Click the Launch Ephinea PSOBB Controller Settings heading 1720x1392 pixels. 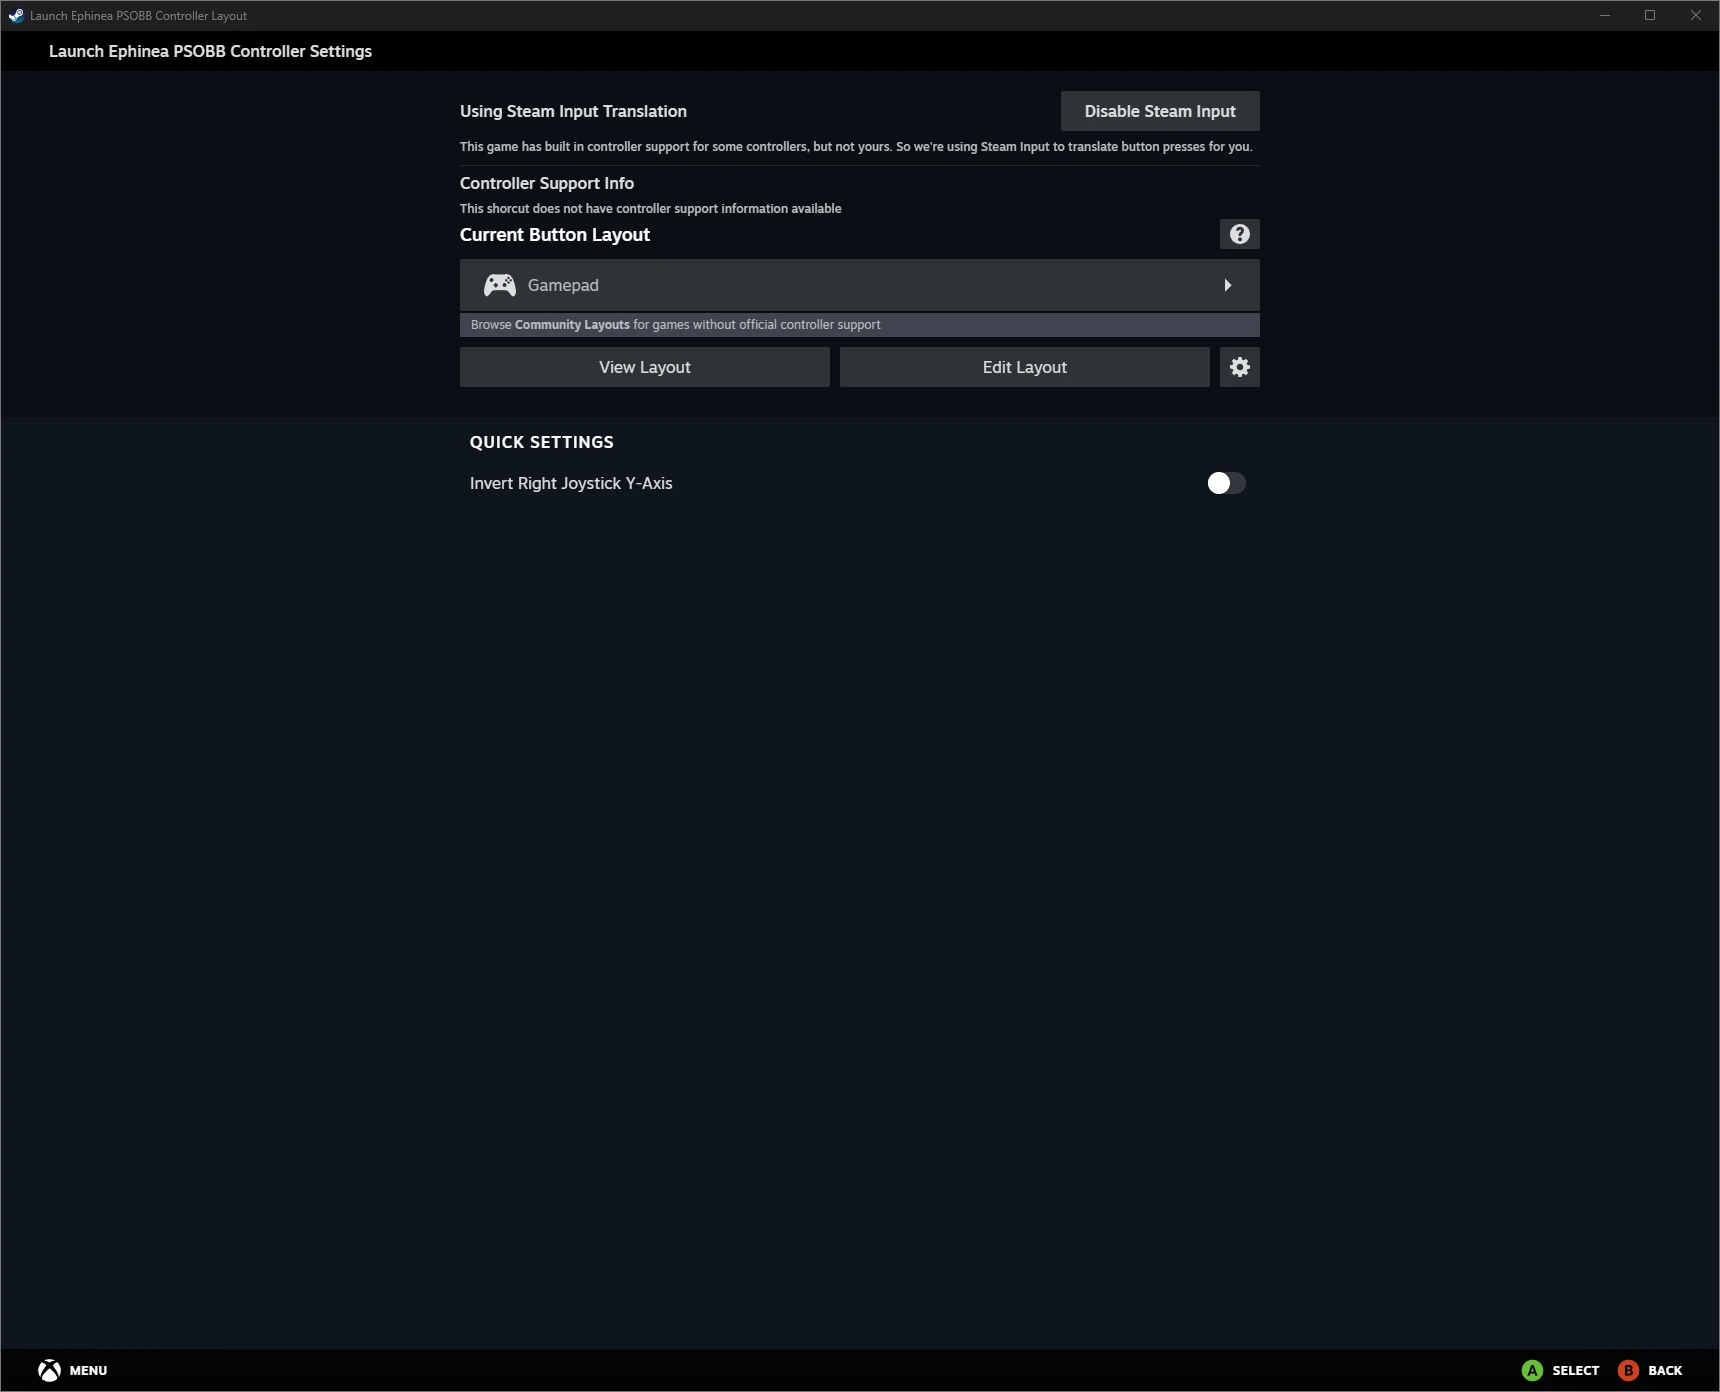pyautogui.click(x=211, y=50)
